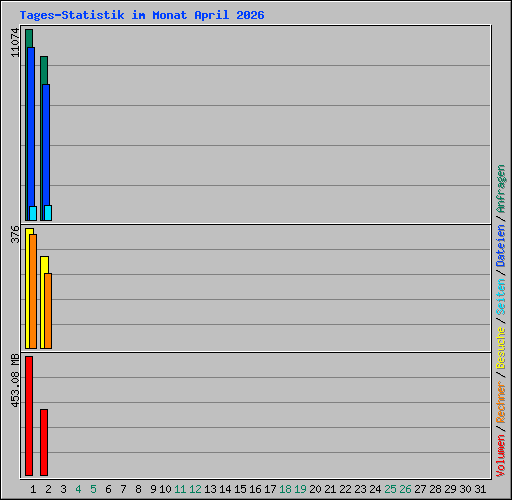512x500 pixels.
Task: Click the 'Seiten' legend label
Action: click(501, 297)
